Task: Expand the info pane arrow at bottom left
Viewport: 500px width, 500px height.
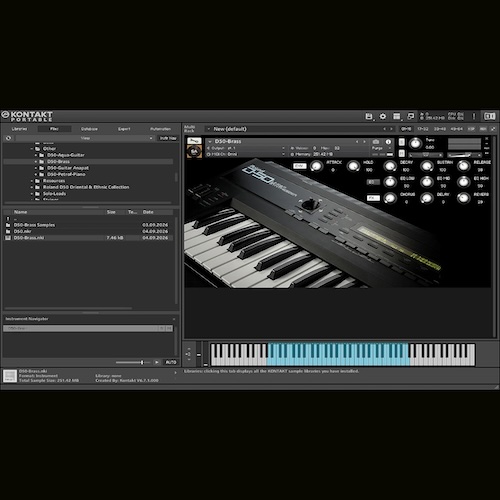Action: [x=176, y=373]
